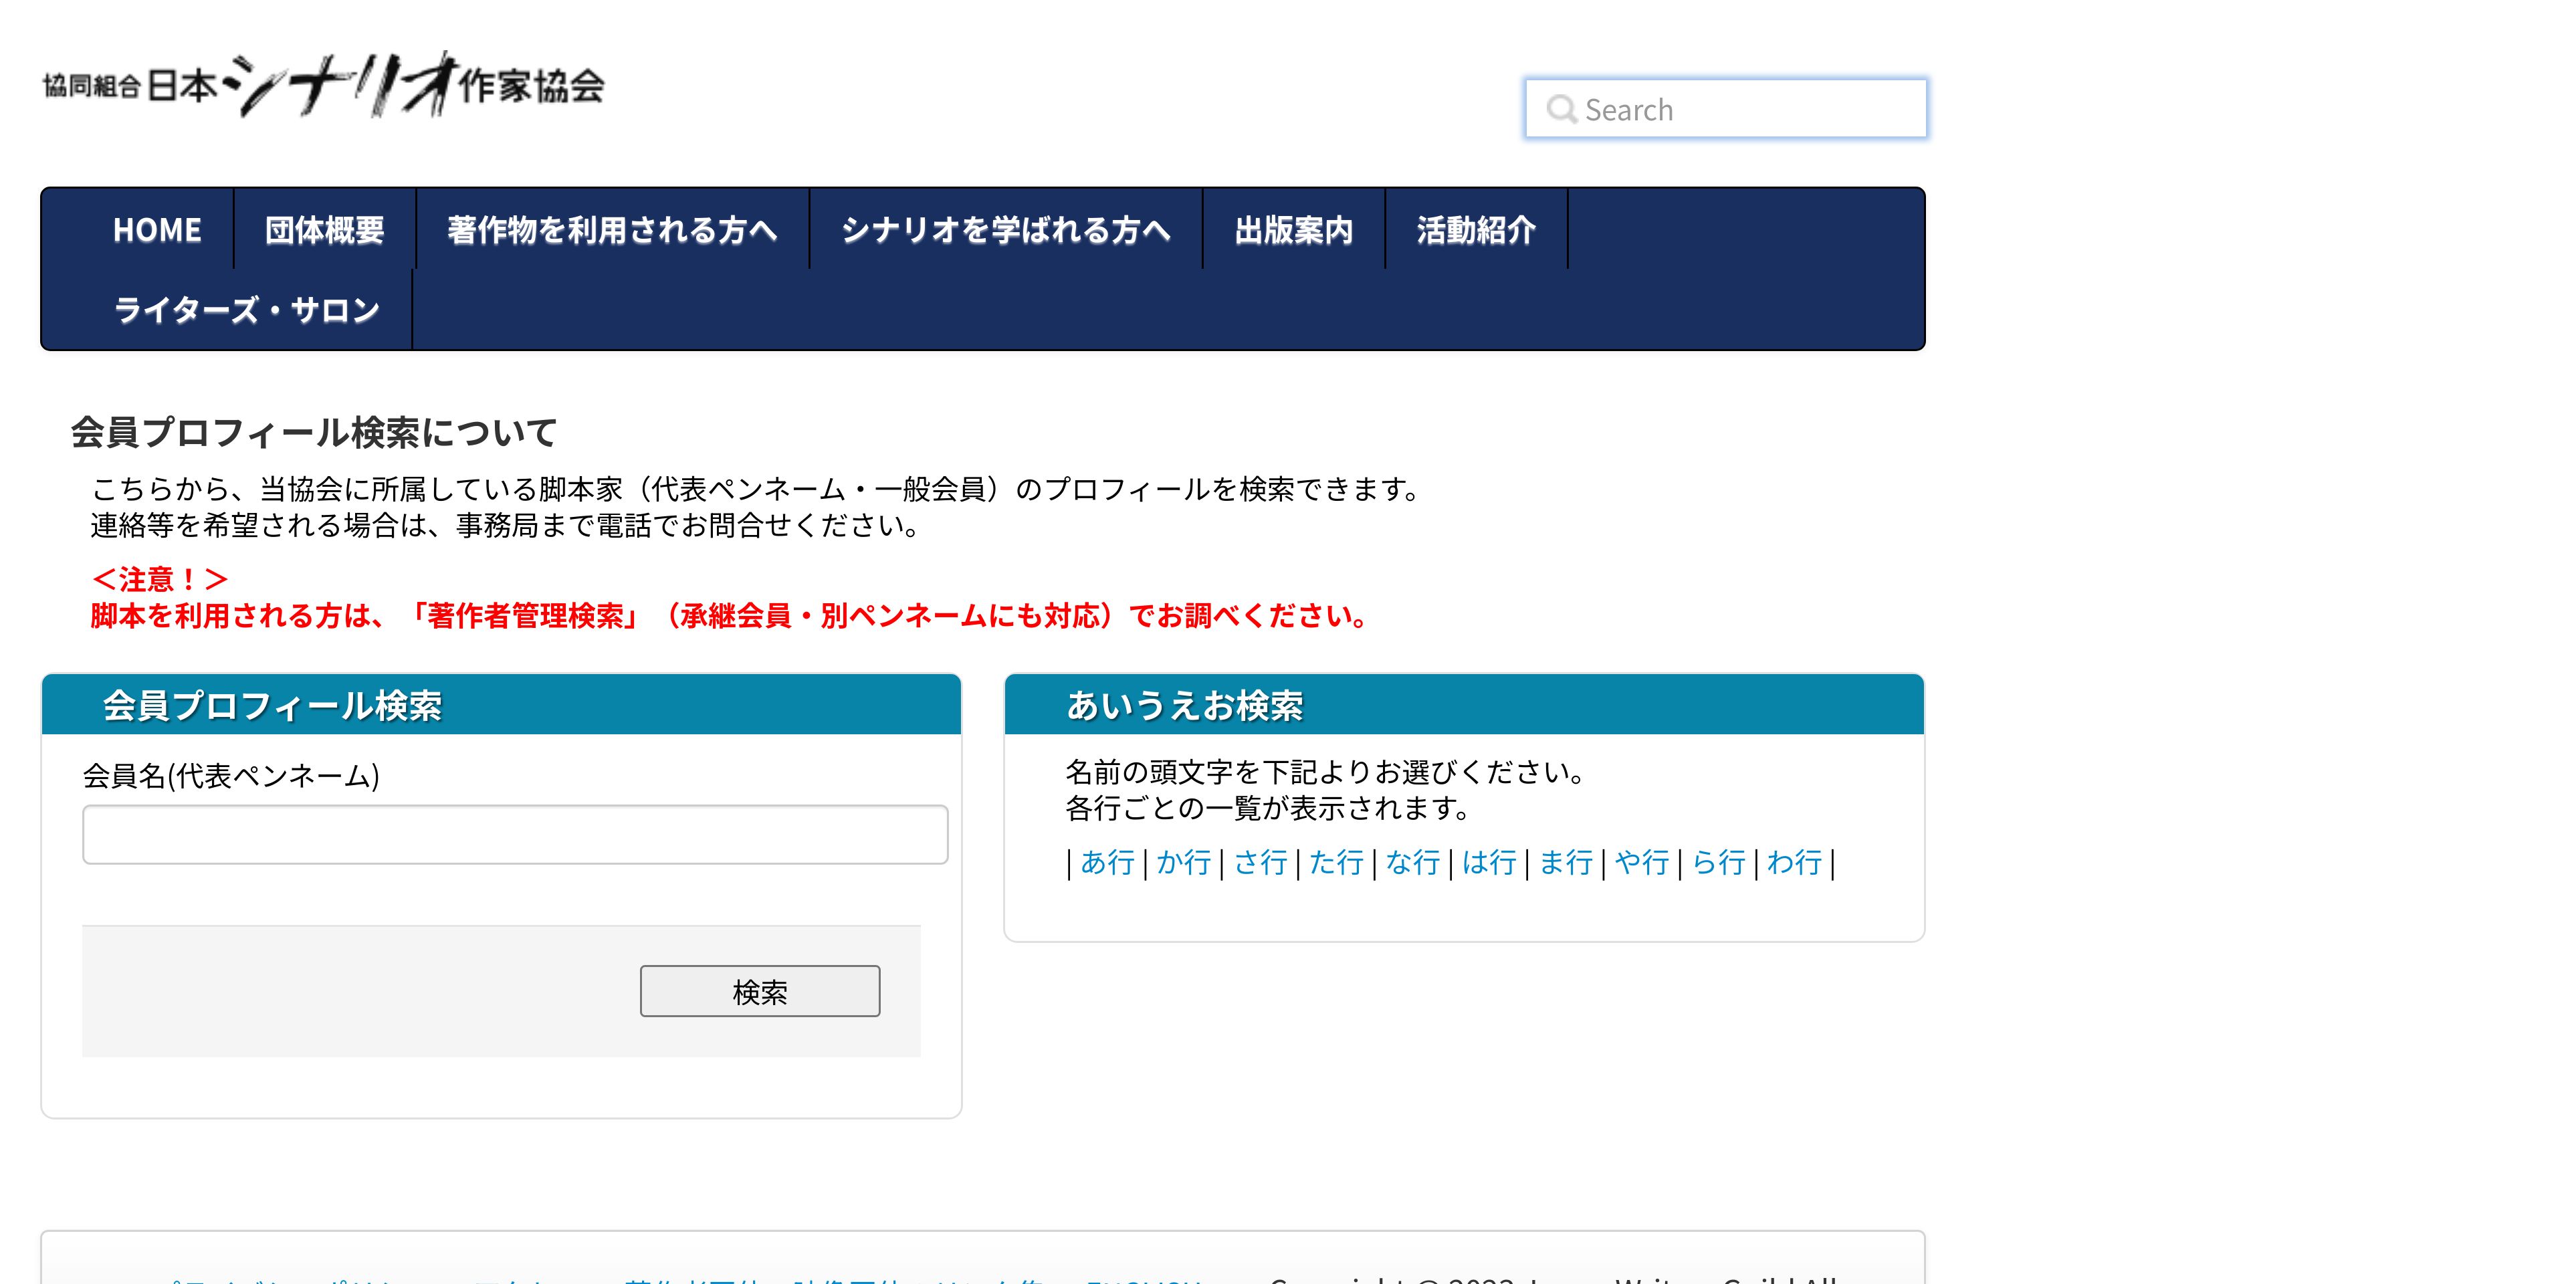Select the な行 index link
2576x1284 pixels.
(1413, 862)
